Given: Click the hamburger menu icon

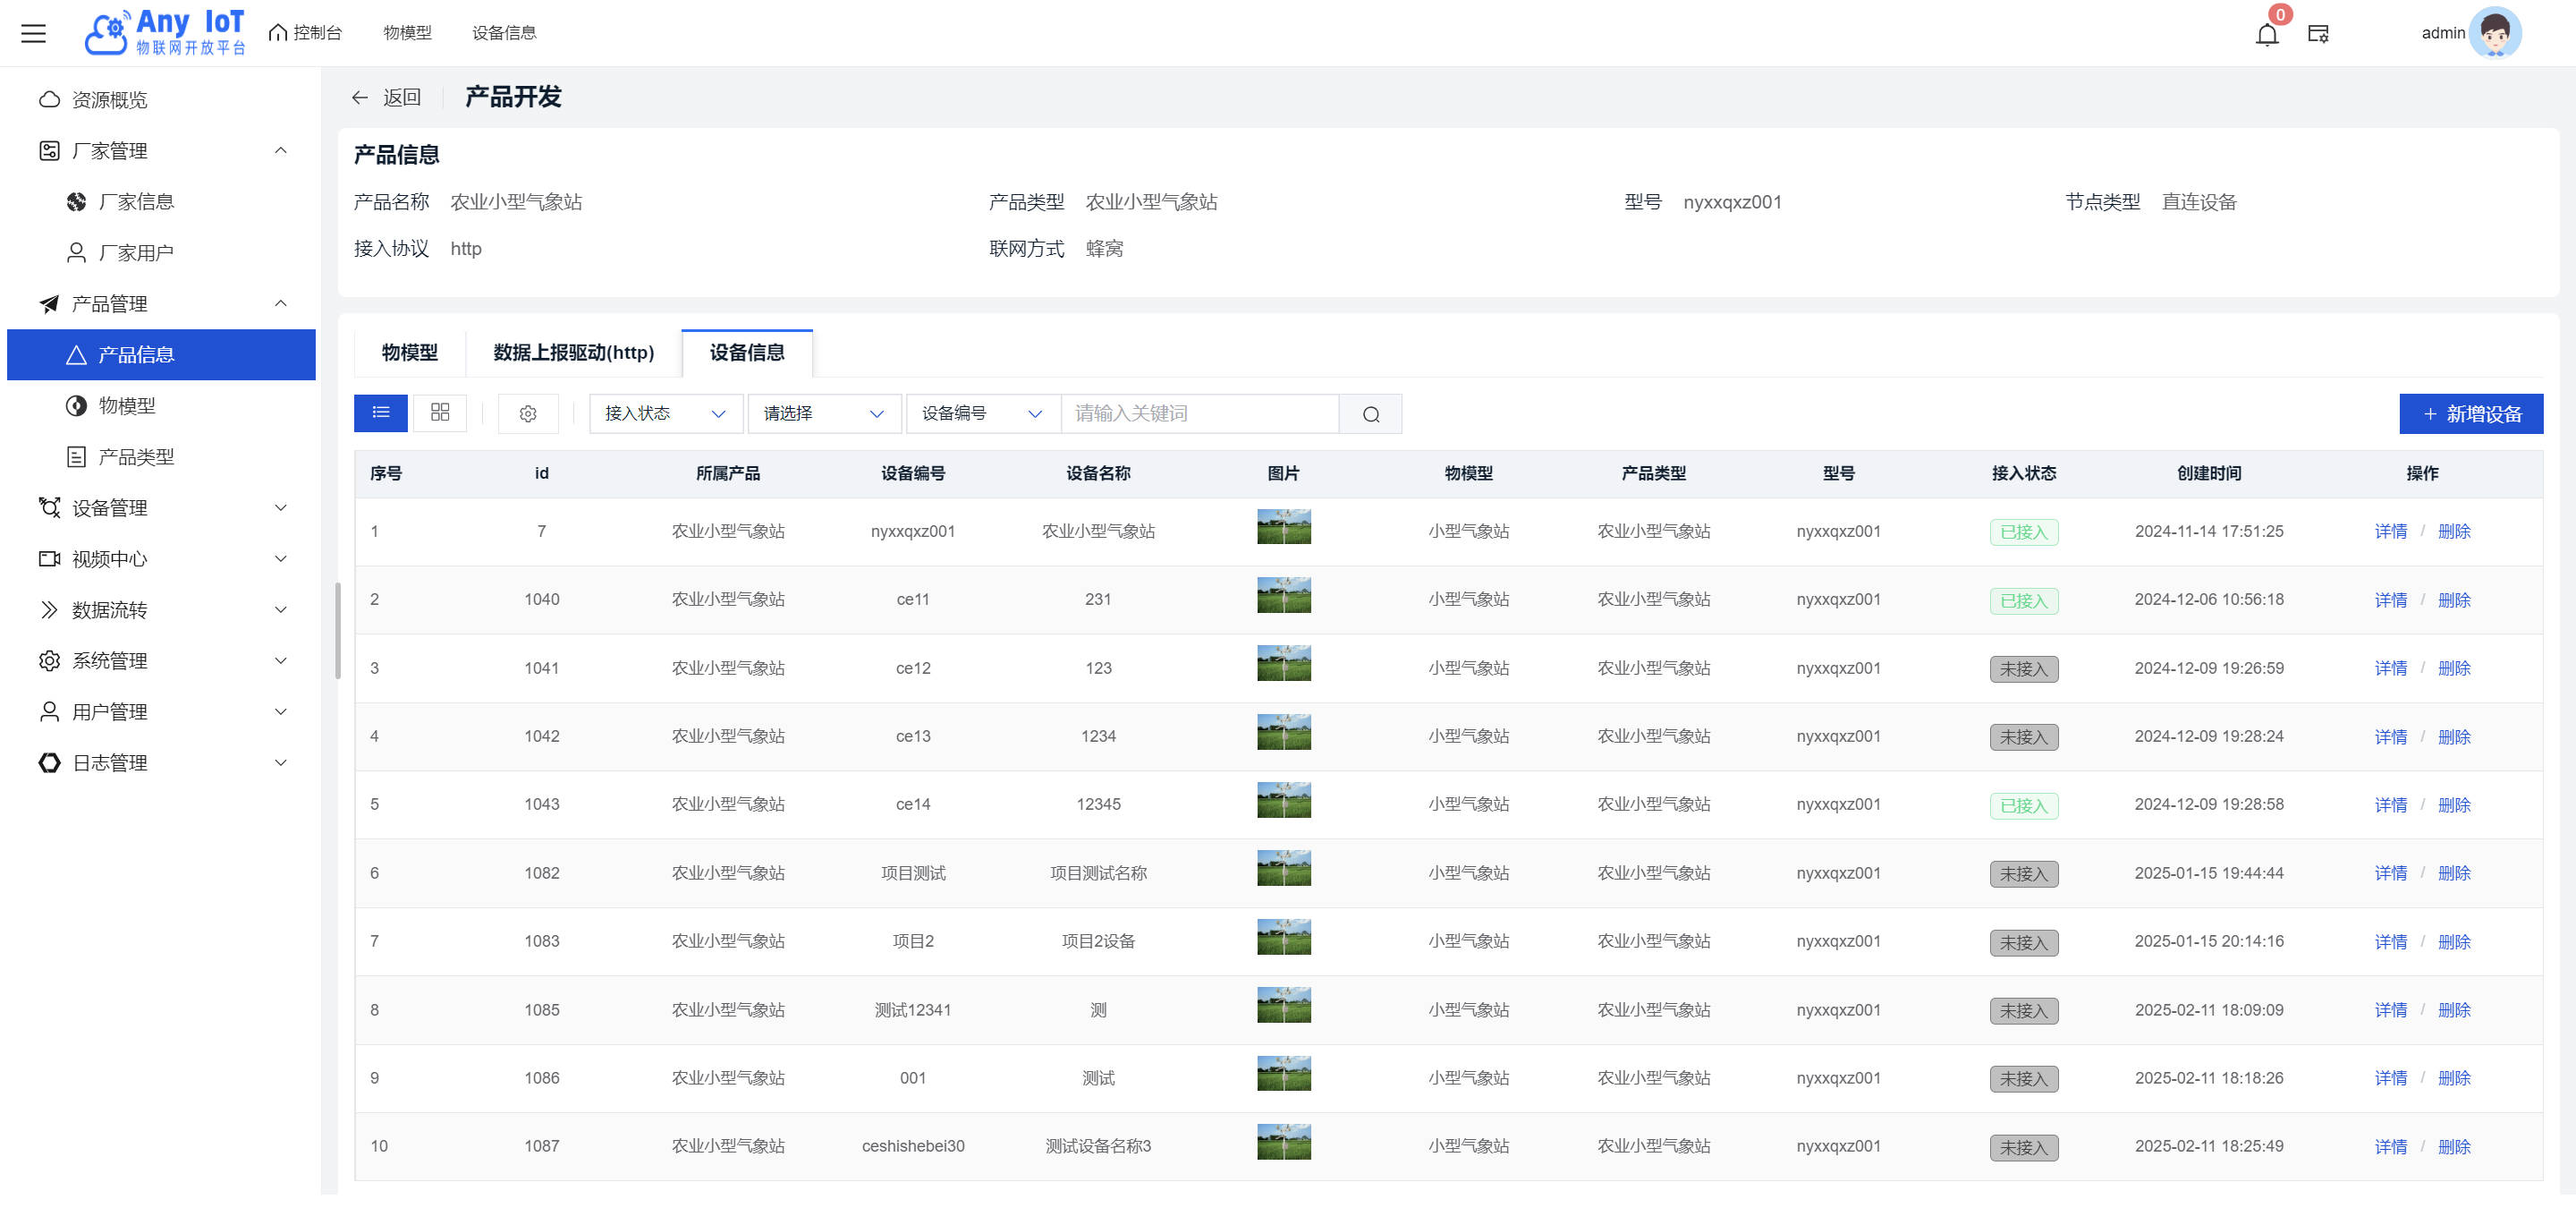Looking at the screenshot, I should pos(33,33).
